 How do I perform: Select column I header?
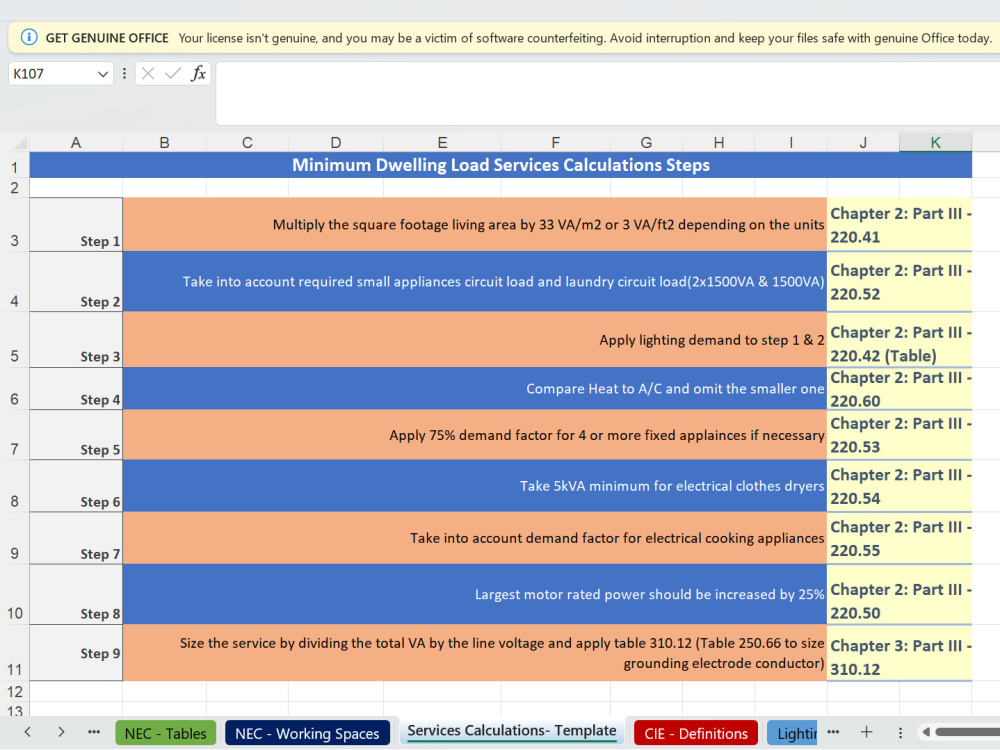(791, 143)
